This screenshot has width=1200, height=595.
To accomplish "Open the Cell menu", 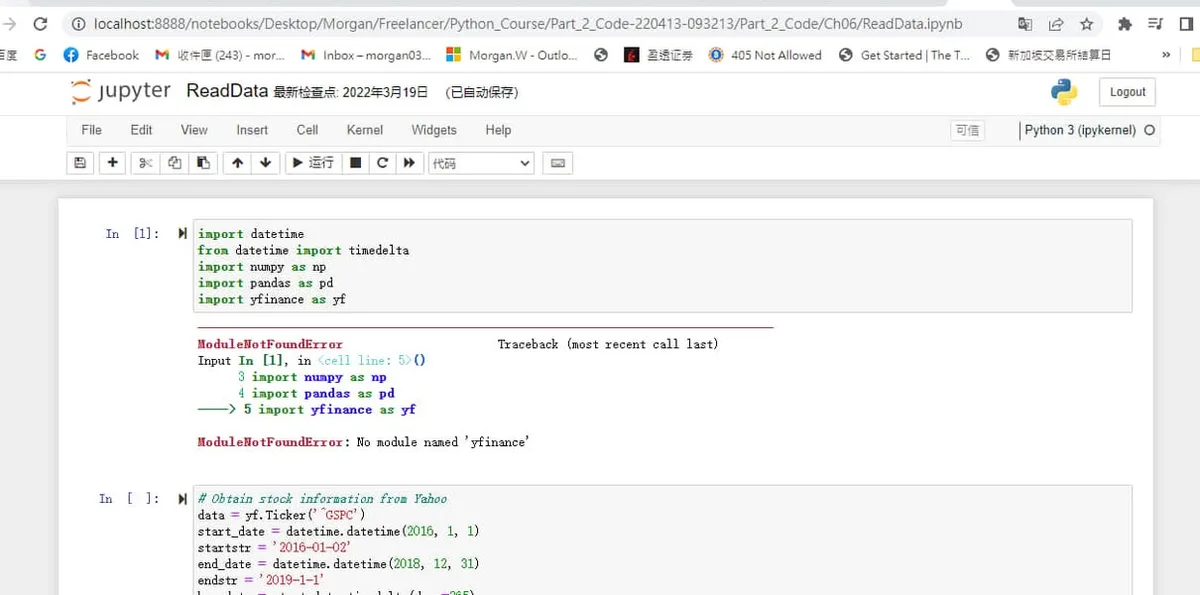I will coord(307,130).
